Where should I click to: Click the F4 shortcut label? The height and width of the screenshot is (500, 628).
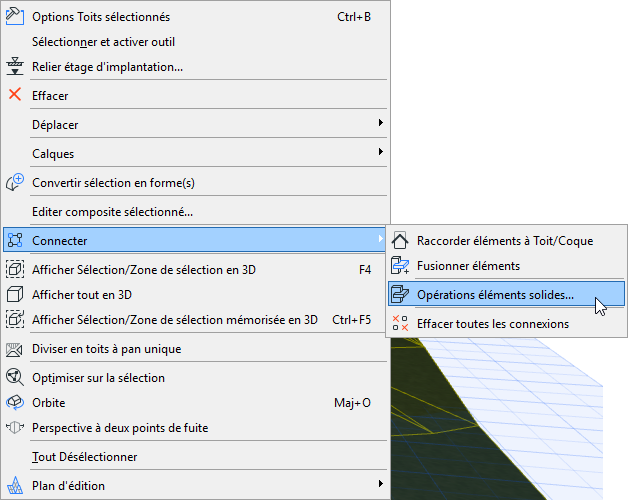tap(365, 270)
